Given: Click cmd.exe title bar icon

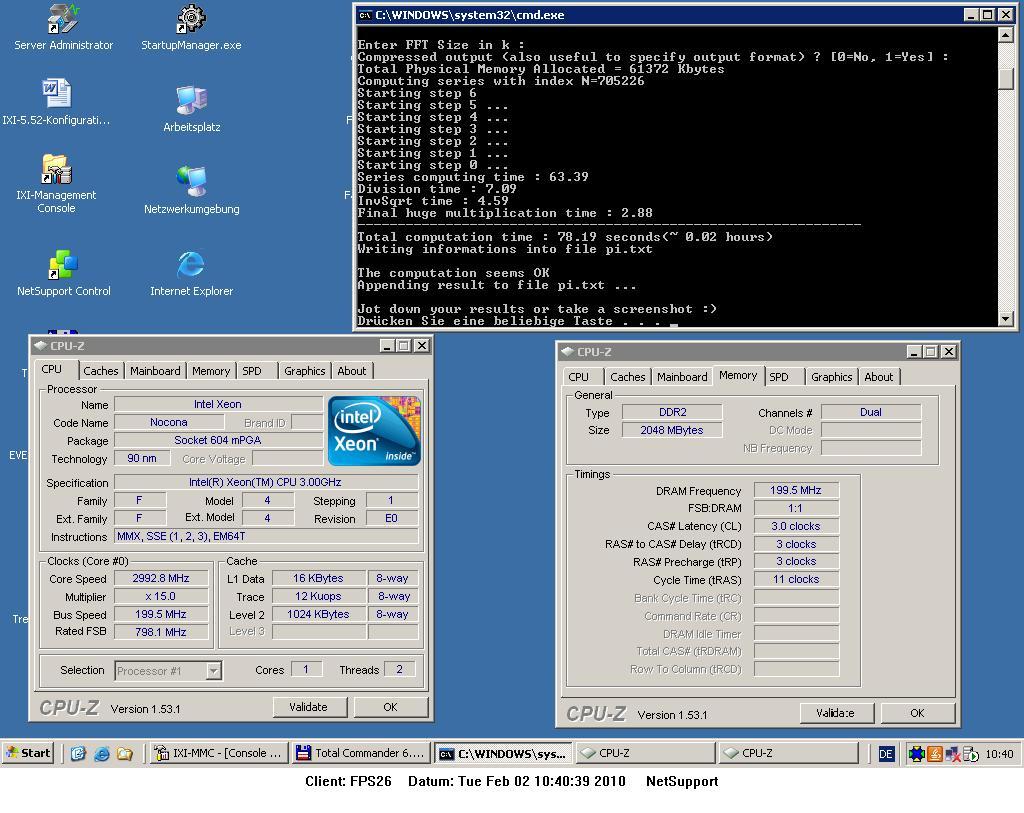Looking at the screenshot, I should [x=366, y=15].
